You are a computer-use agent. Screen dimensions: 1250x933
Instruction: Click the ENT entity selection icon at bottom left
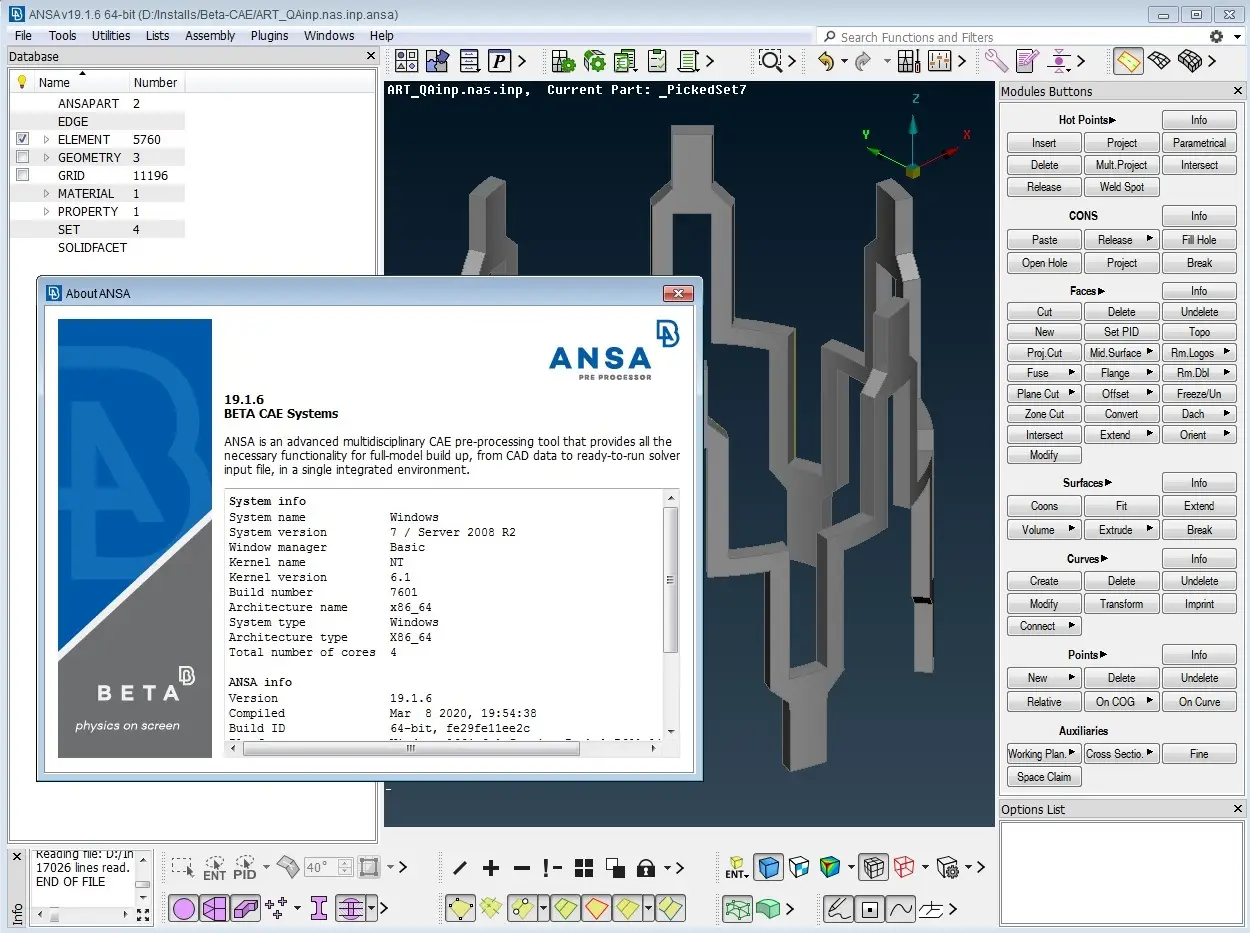[215, 868]
